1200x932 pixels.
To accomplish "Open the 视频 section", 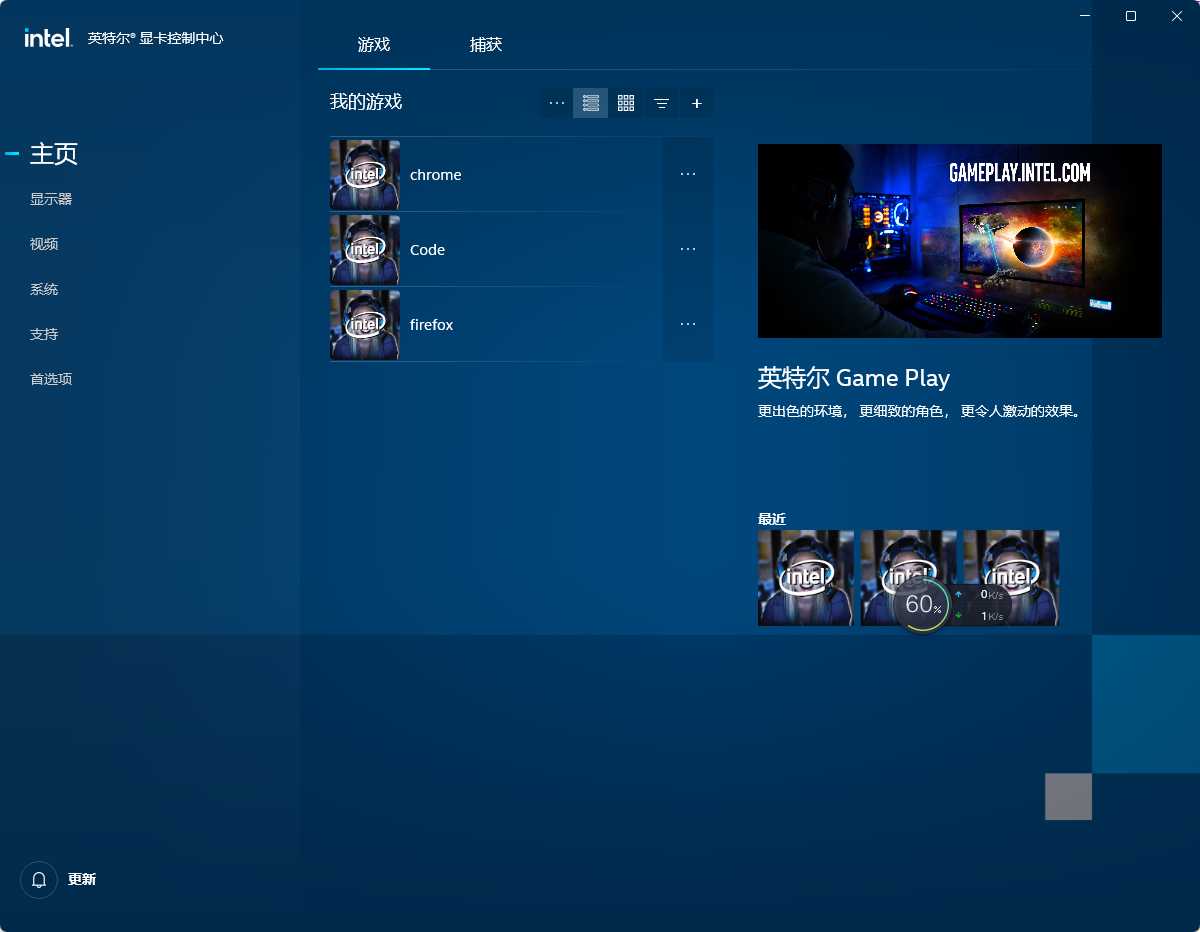I will pyautogui.click(x=44, y=244).
